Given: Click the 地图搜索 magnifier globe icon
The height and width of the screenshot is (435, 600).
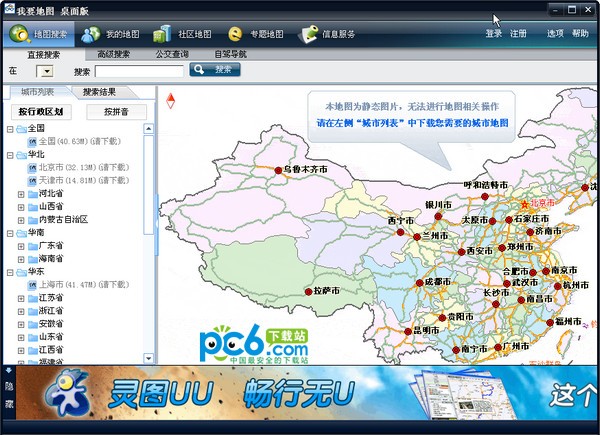Looking at the screenshot, I should (18, 33).
